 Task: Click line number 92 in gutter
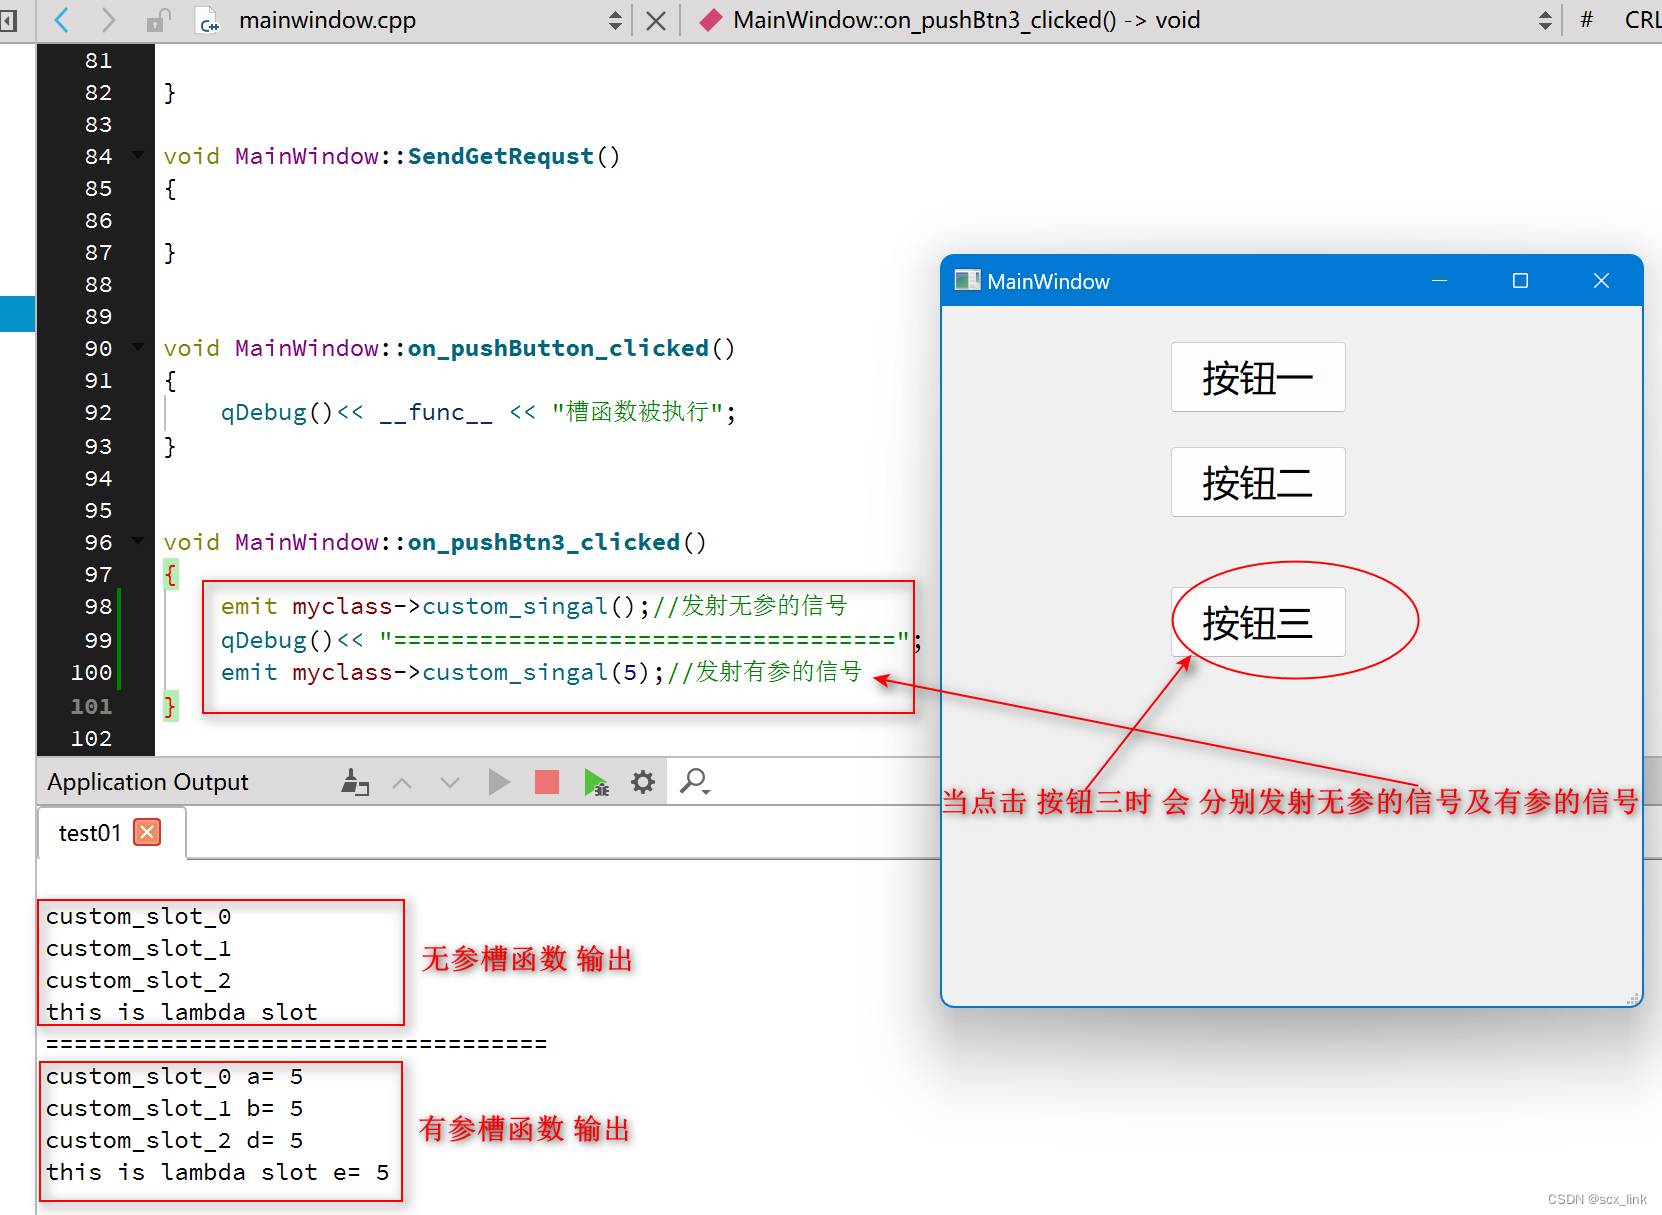98,412
